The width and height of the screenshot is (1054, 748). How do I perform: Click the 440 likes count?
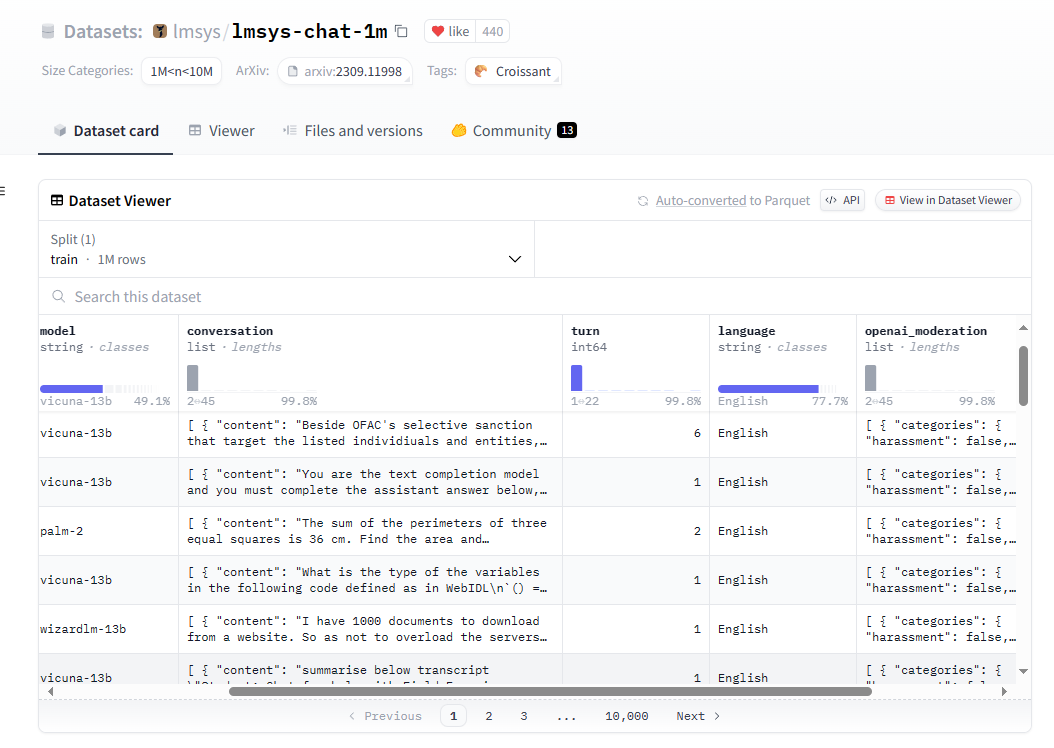(493, 32)
